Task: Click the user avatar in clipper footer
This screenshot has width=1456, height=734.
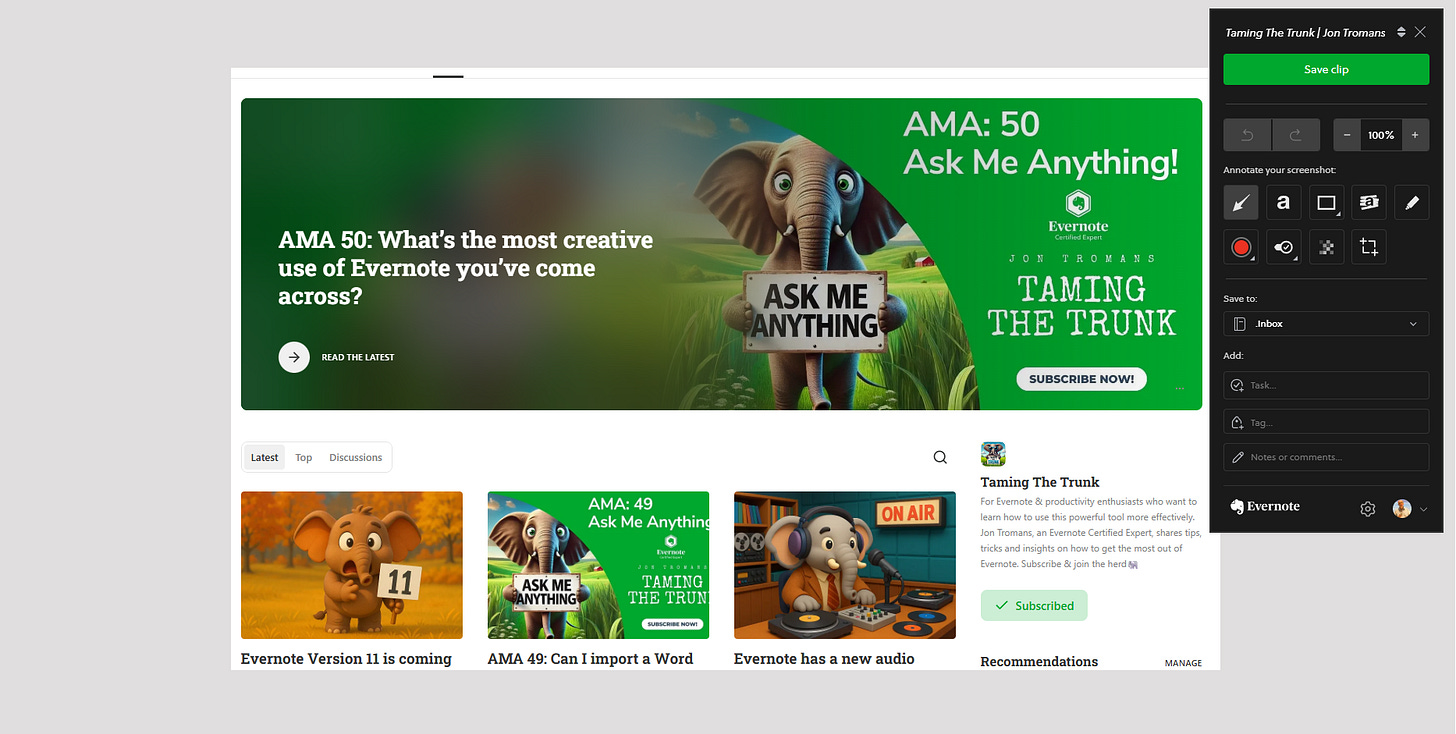Action: 1402,508
